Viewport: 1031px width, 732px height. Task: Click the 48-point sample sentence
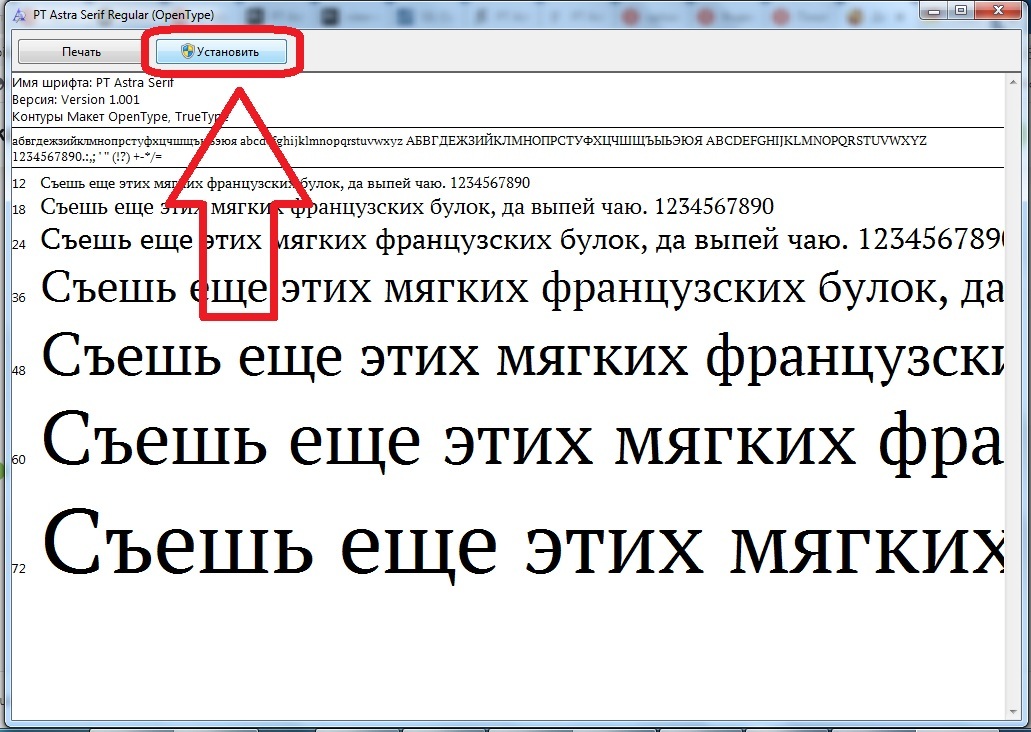coord(522,356)
